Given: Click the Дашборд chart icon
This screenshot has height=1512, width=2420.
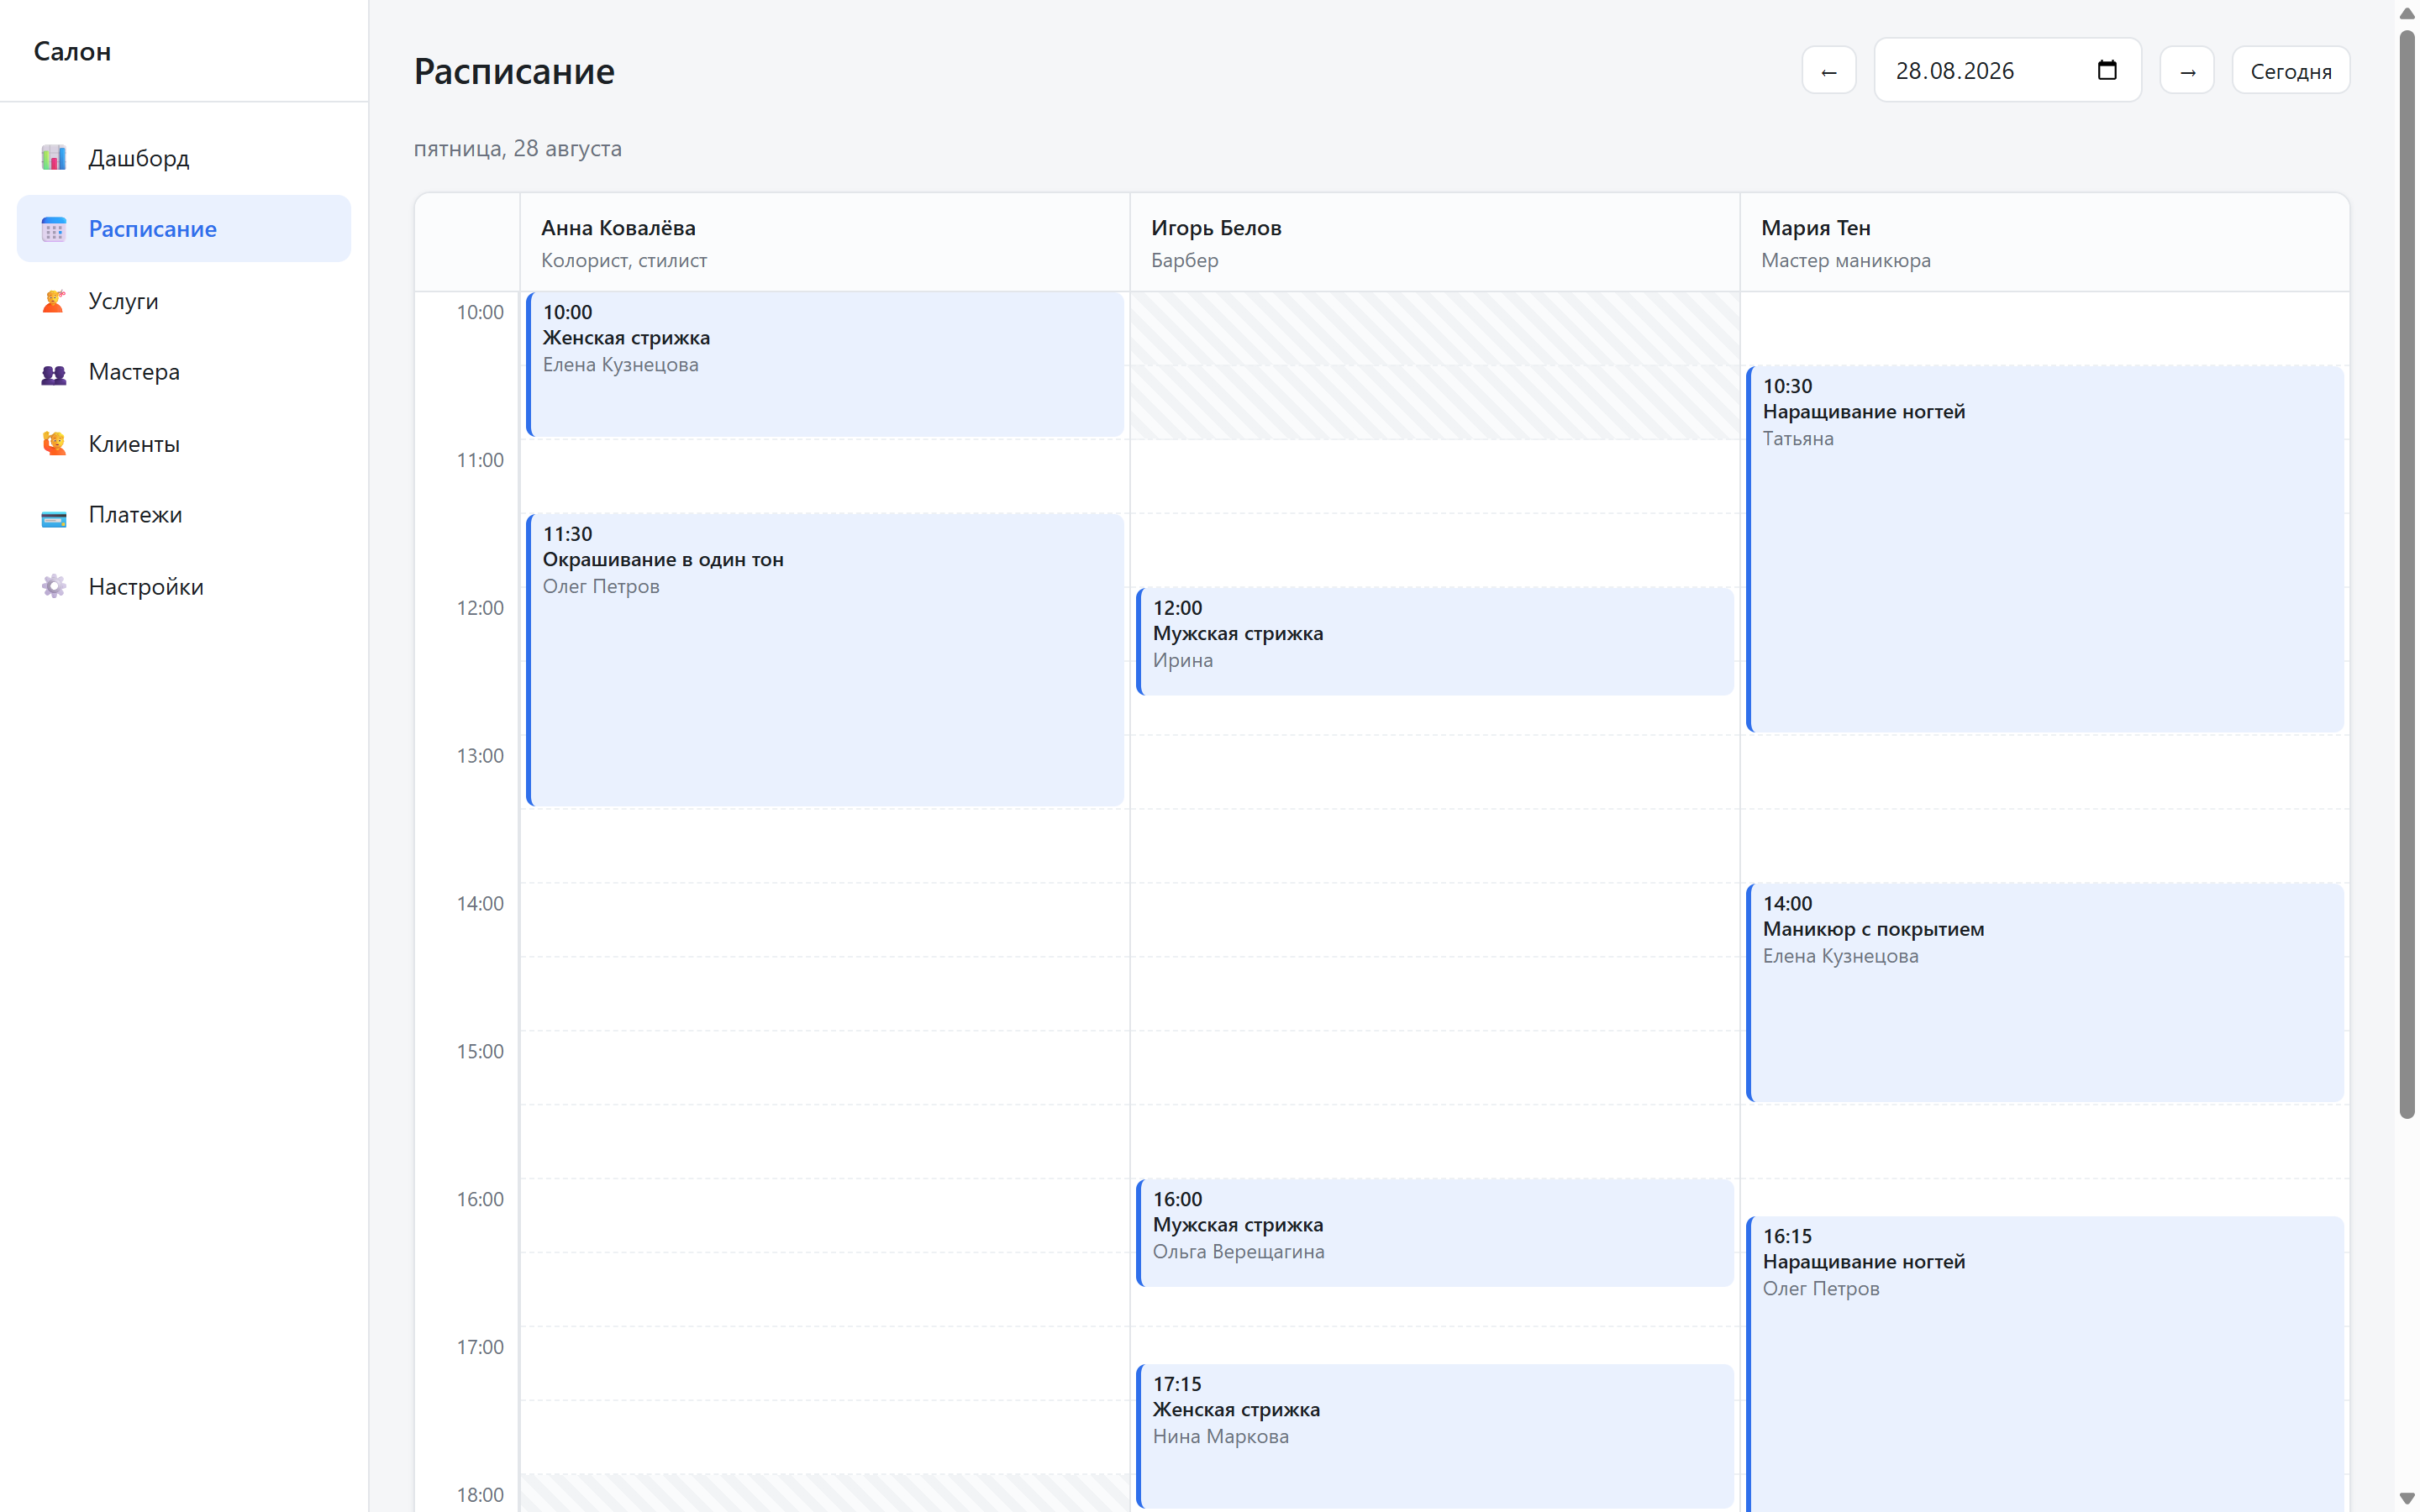Looking at the screenshot, I should pos(54,158).
